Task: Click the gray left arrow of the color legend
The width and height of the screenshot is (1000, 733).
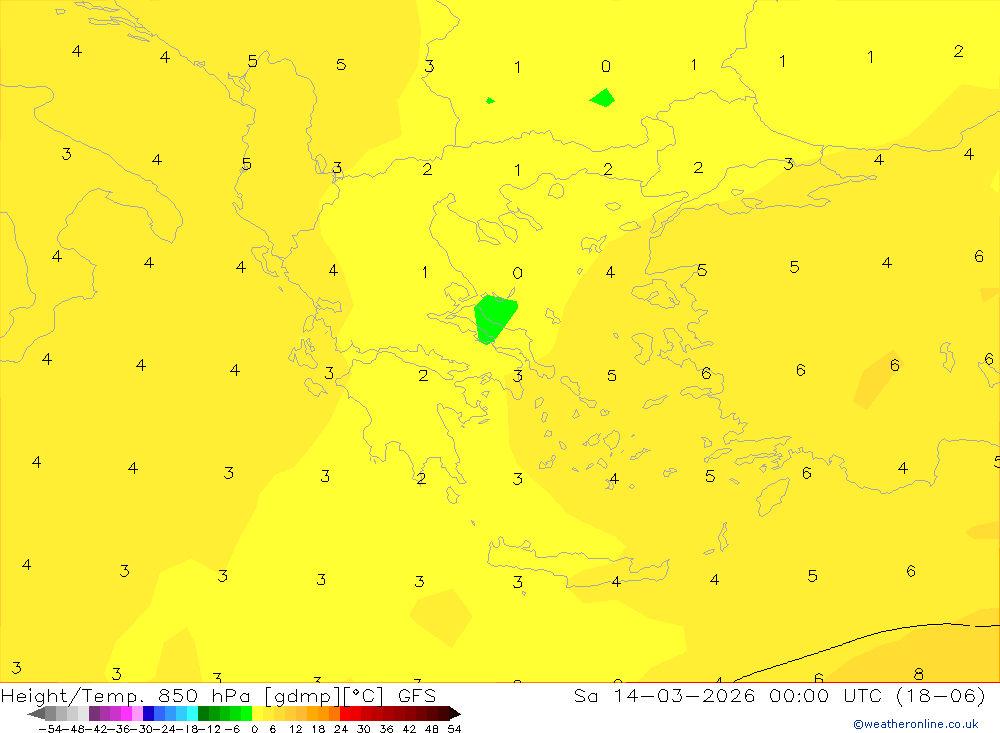Action: pos(36,713)
